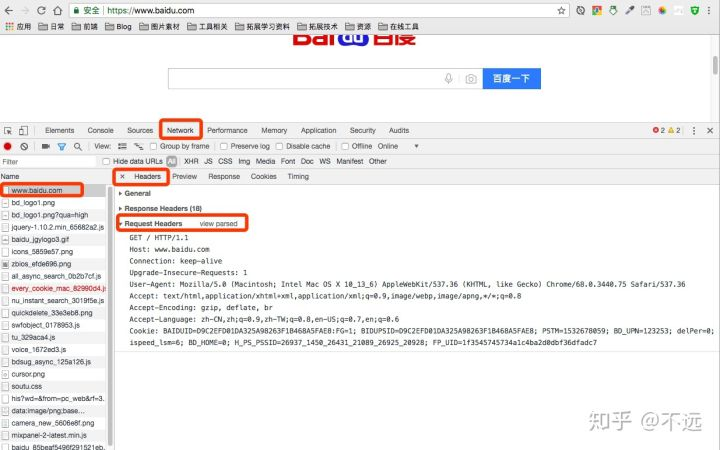Image resolution: width=720 pixels, height=450 pixels.
Task: Filter requests by XHR
Action: tap(191, 162)
